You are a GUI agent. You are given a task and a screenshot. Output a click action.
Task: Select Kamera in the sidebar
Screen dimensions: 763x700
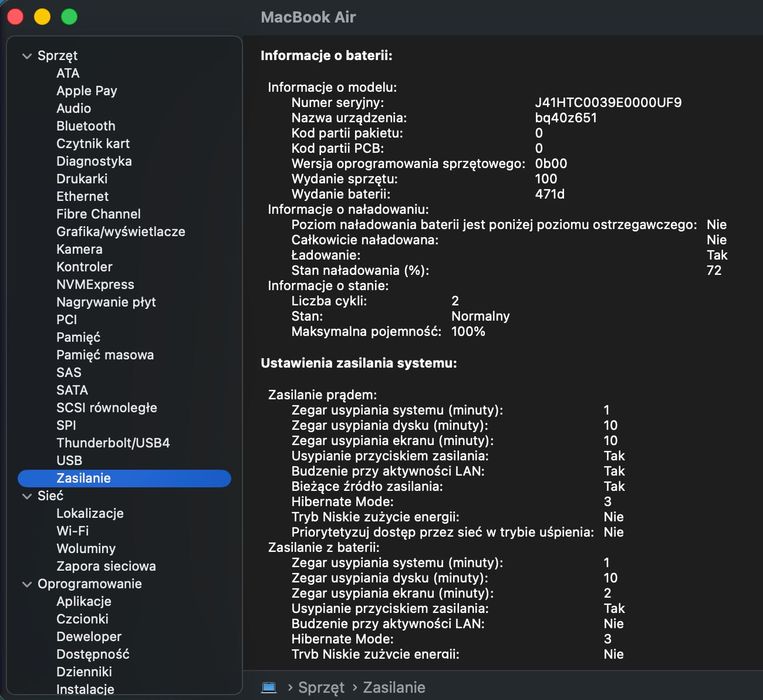[79, 249]
